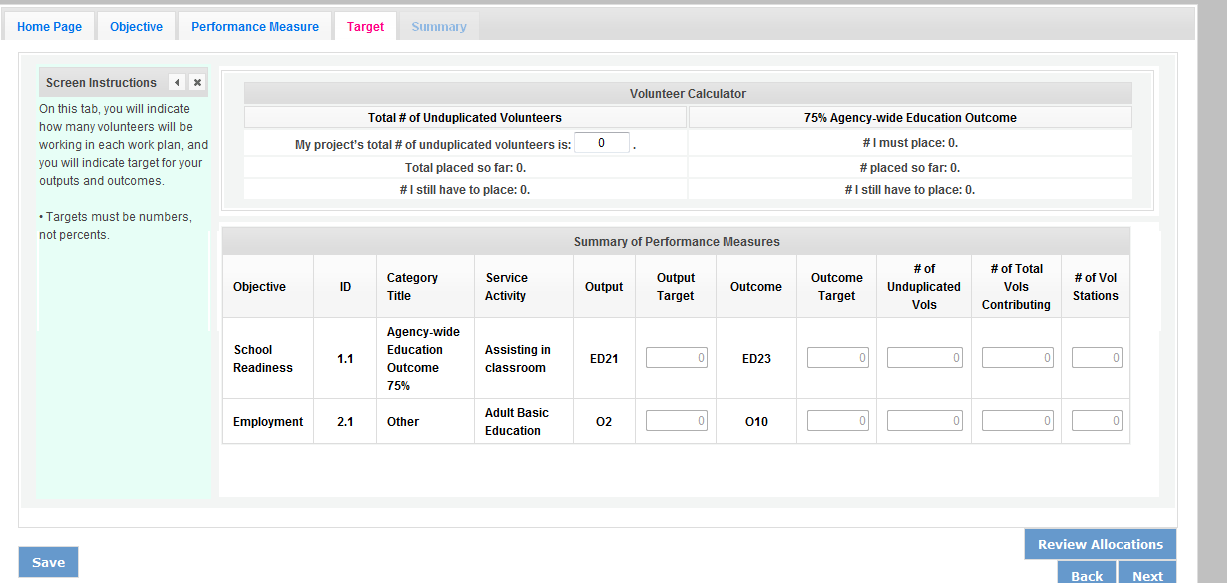This screenshot has width=1227, height=583.
Task: Go to the Performance Measure tab
Action: coord(255,27)
